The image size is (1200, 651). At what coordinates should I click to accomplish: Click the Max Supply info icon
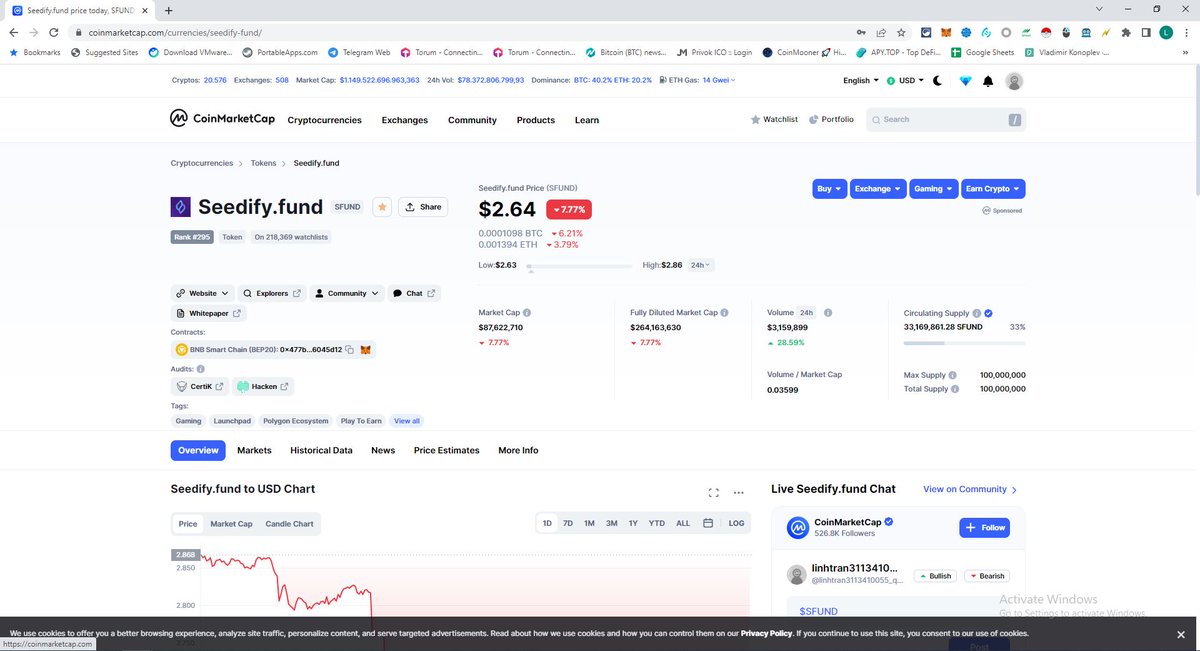coord(953,375)
